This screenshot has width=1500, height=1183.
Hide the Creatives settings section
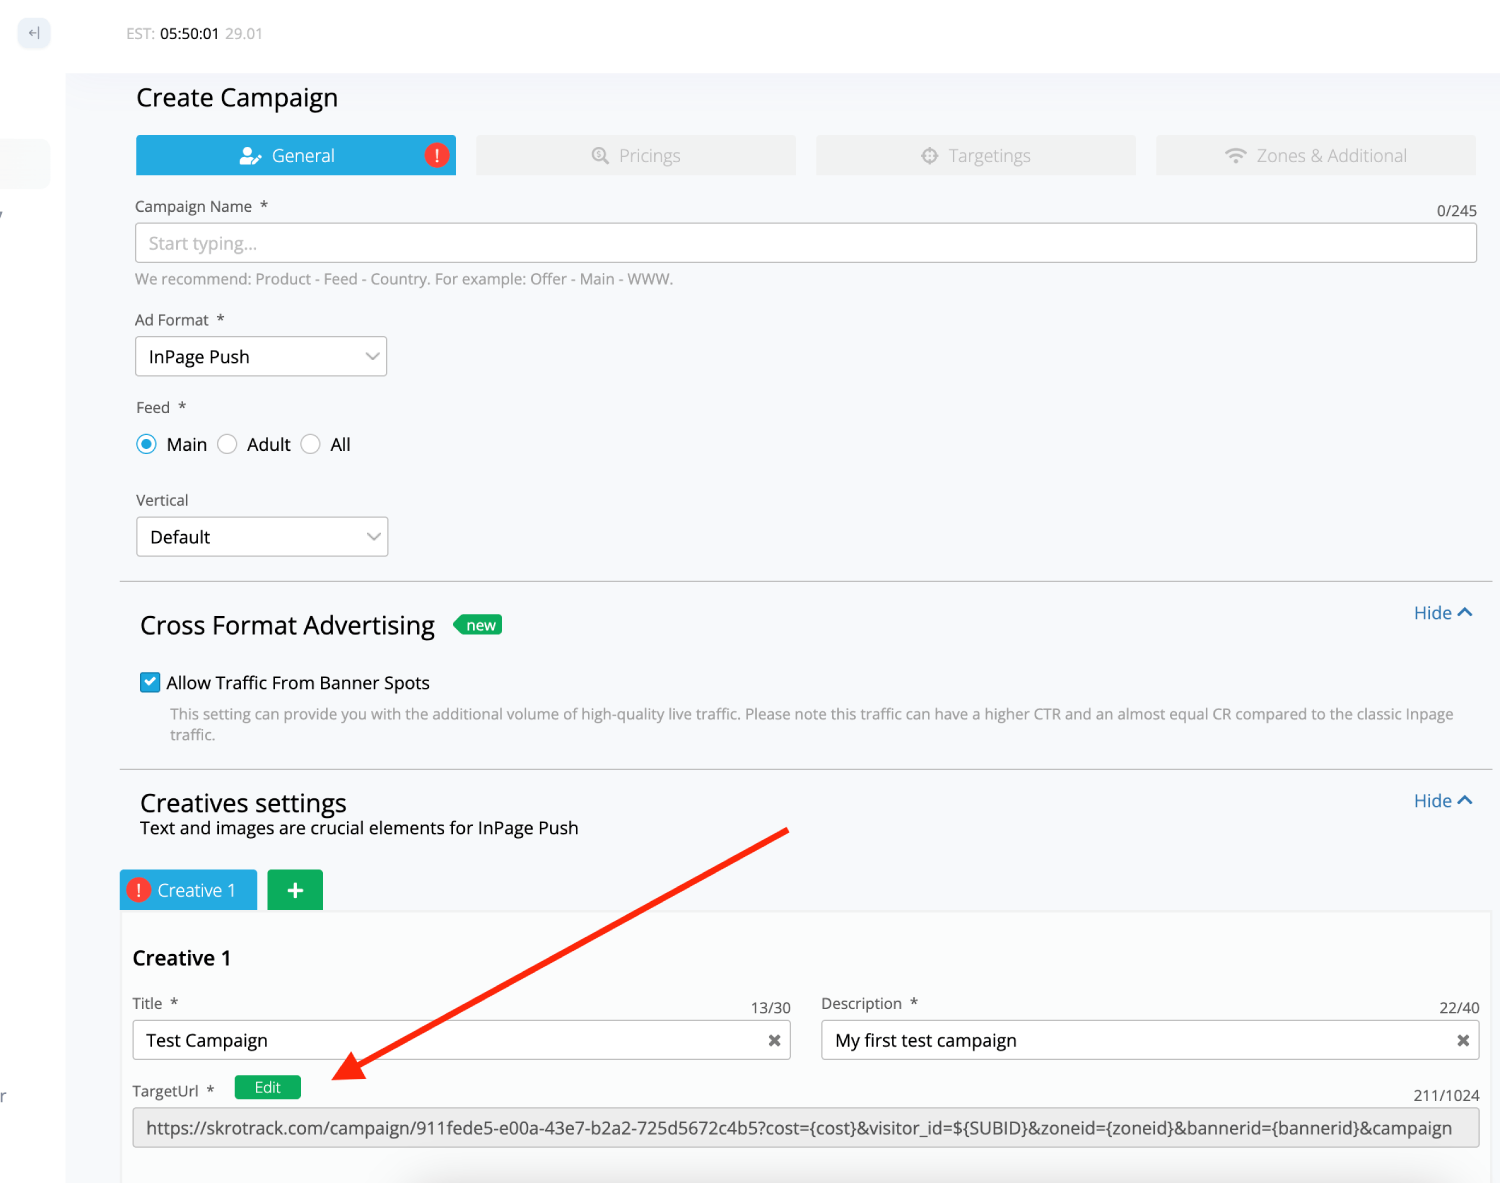(1443, 801)
